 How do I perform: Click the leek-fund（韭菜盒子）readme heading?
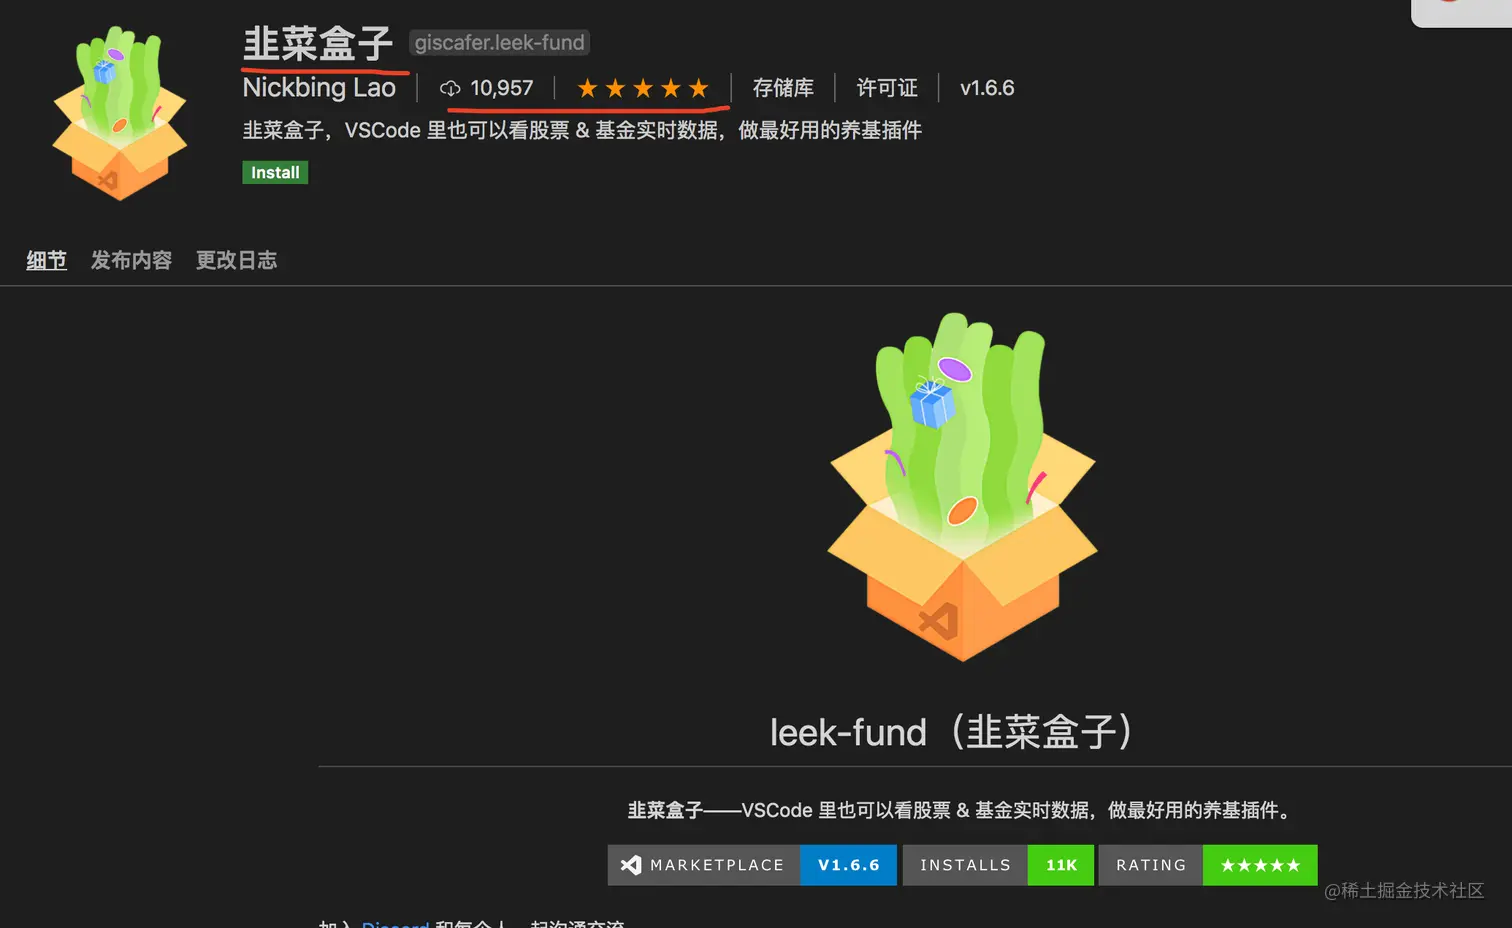[951, 732]
